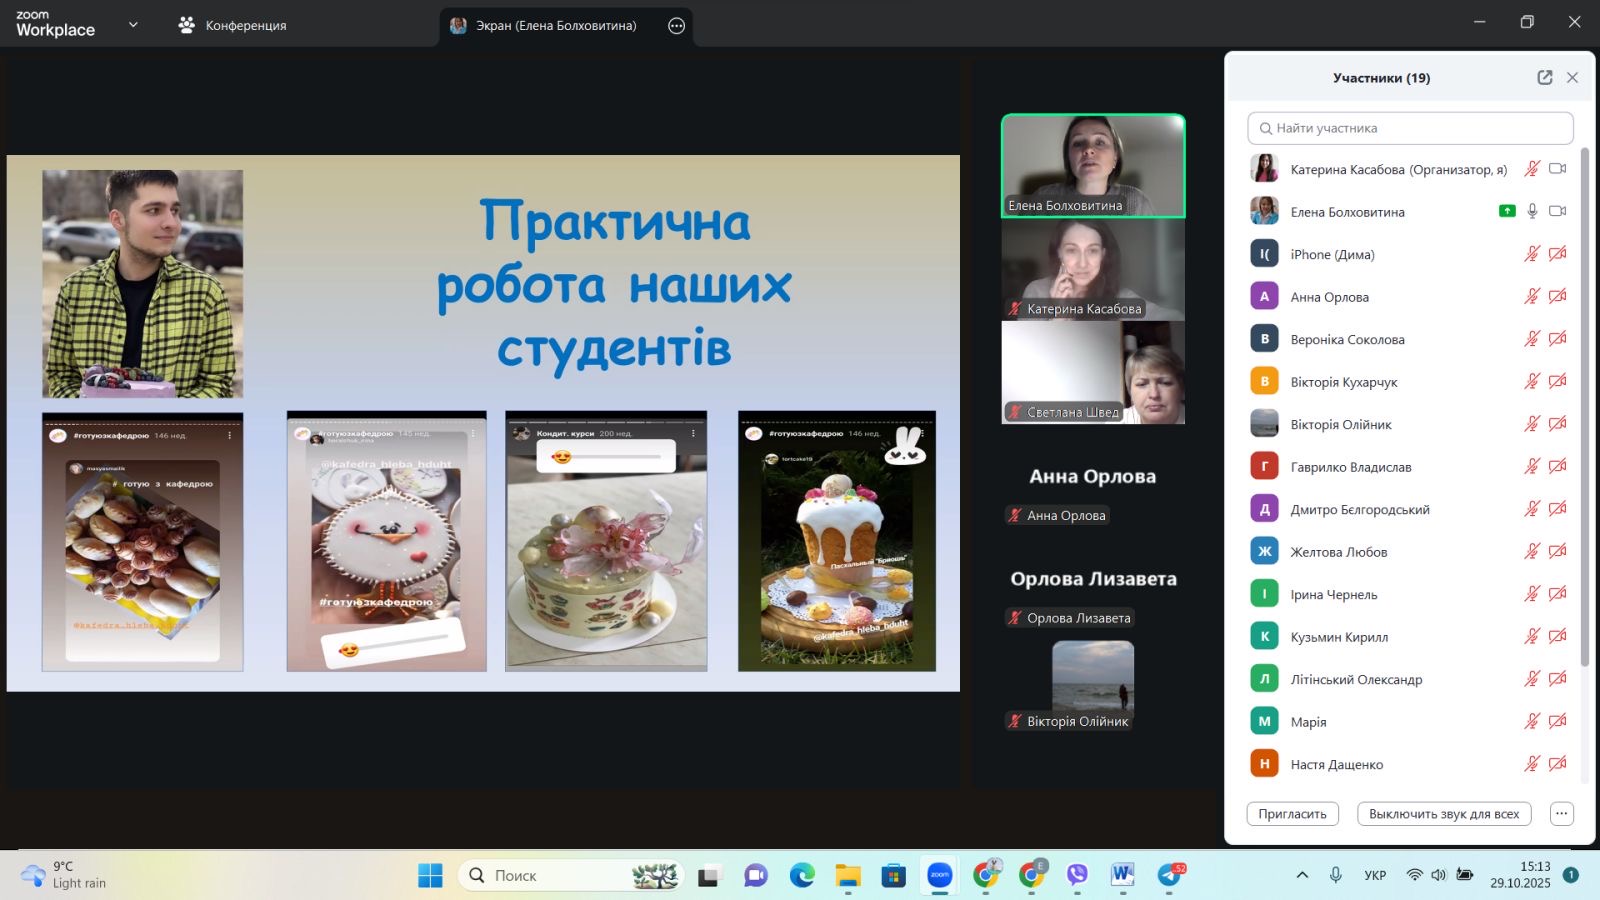Viewport: 1600px width, 900px height.
Task: Pop out the participants panel
Action: (1544, 78)
